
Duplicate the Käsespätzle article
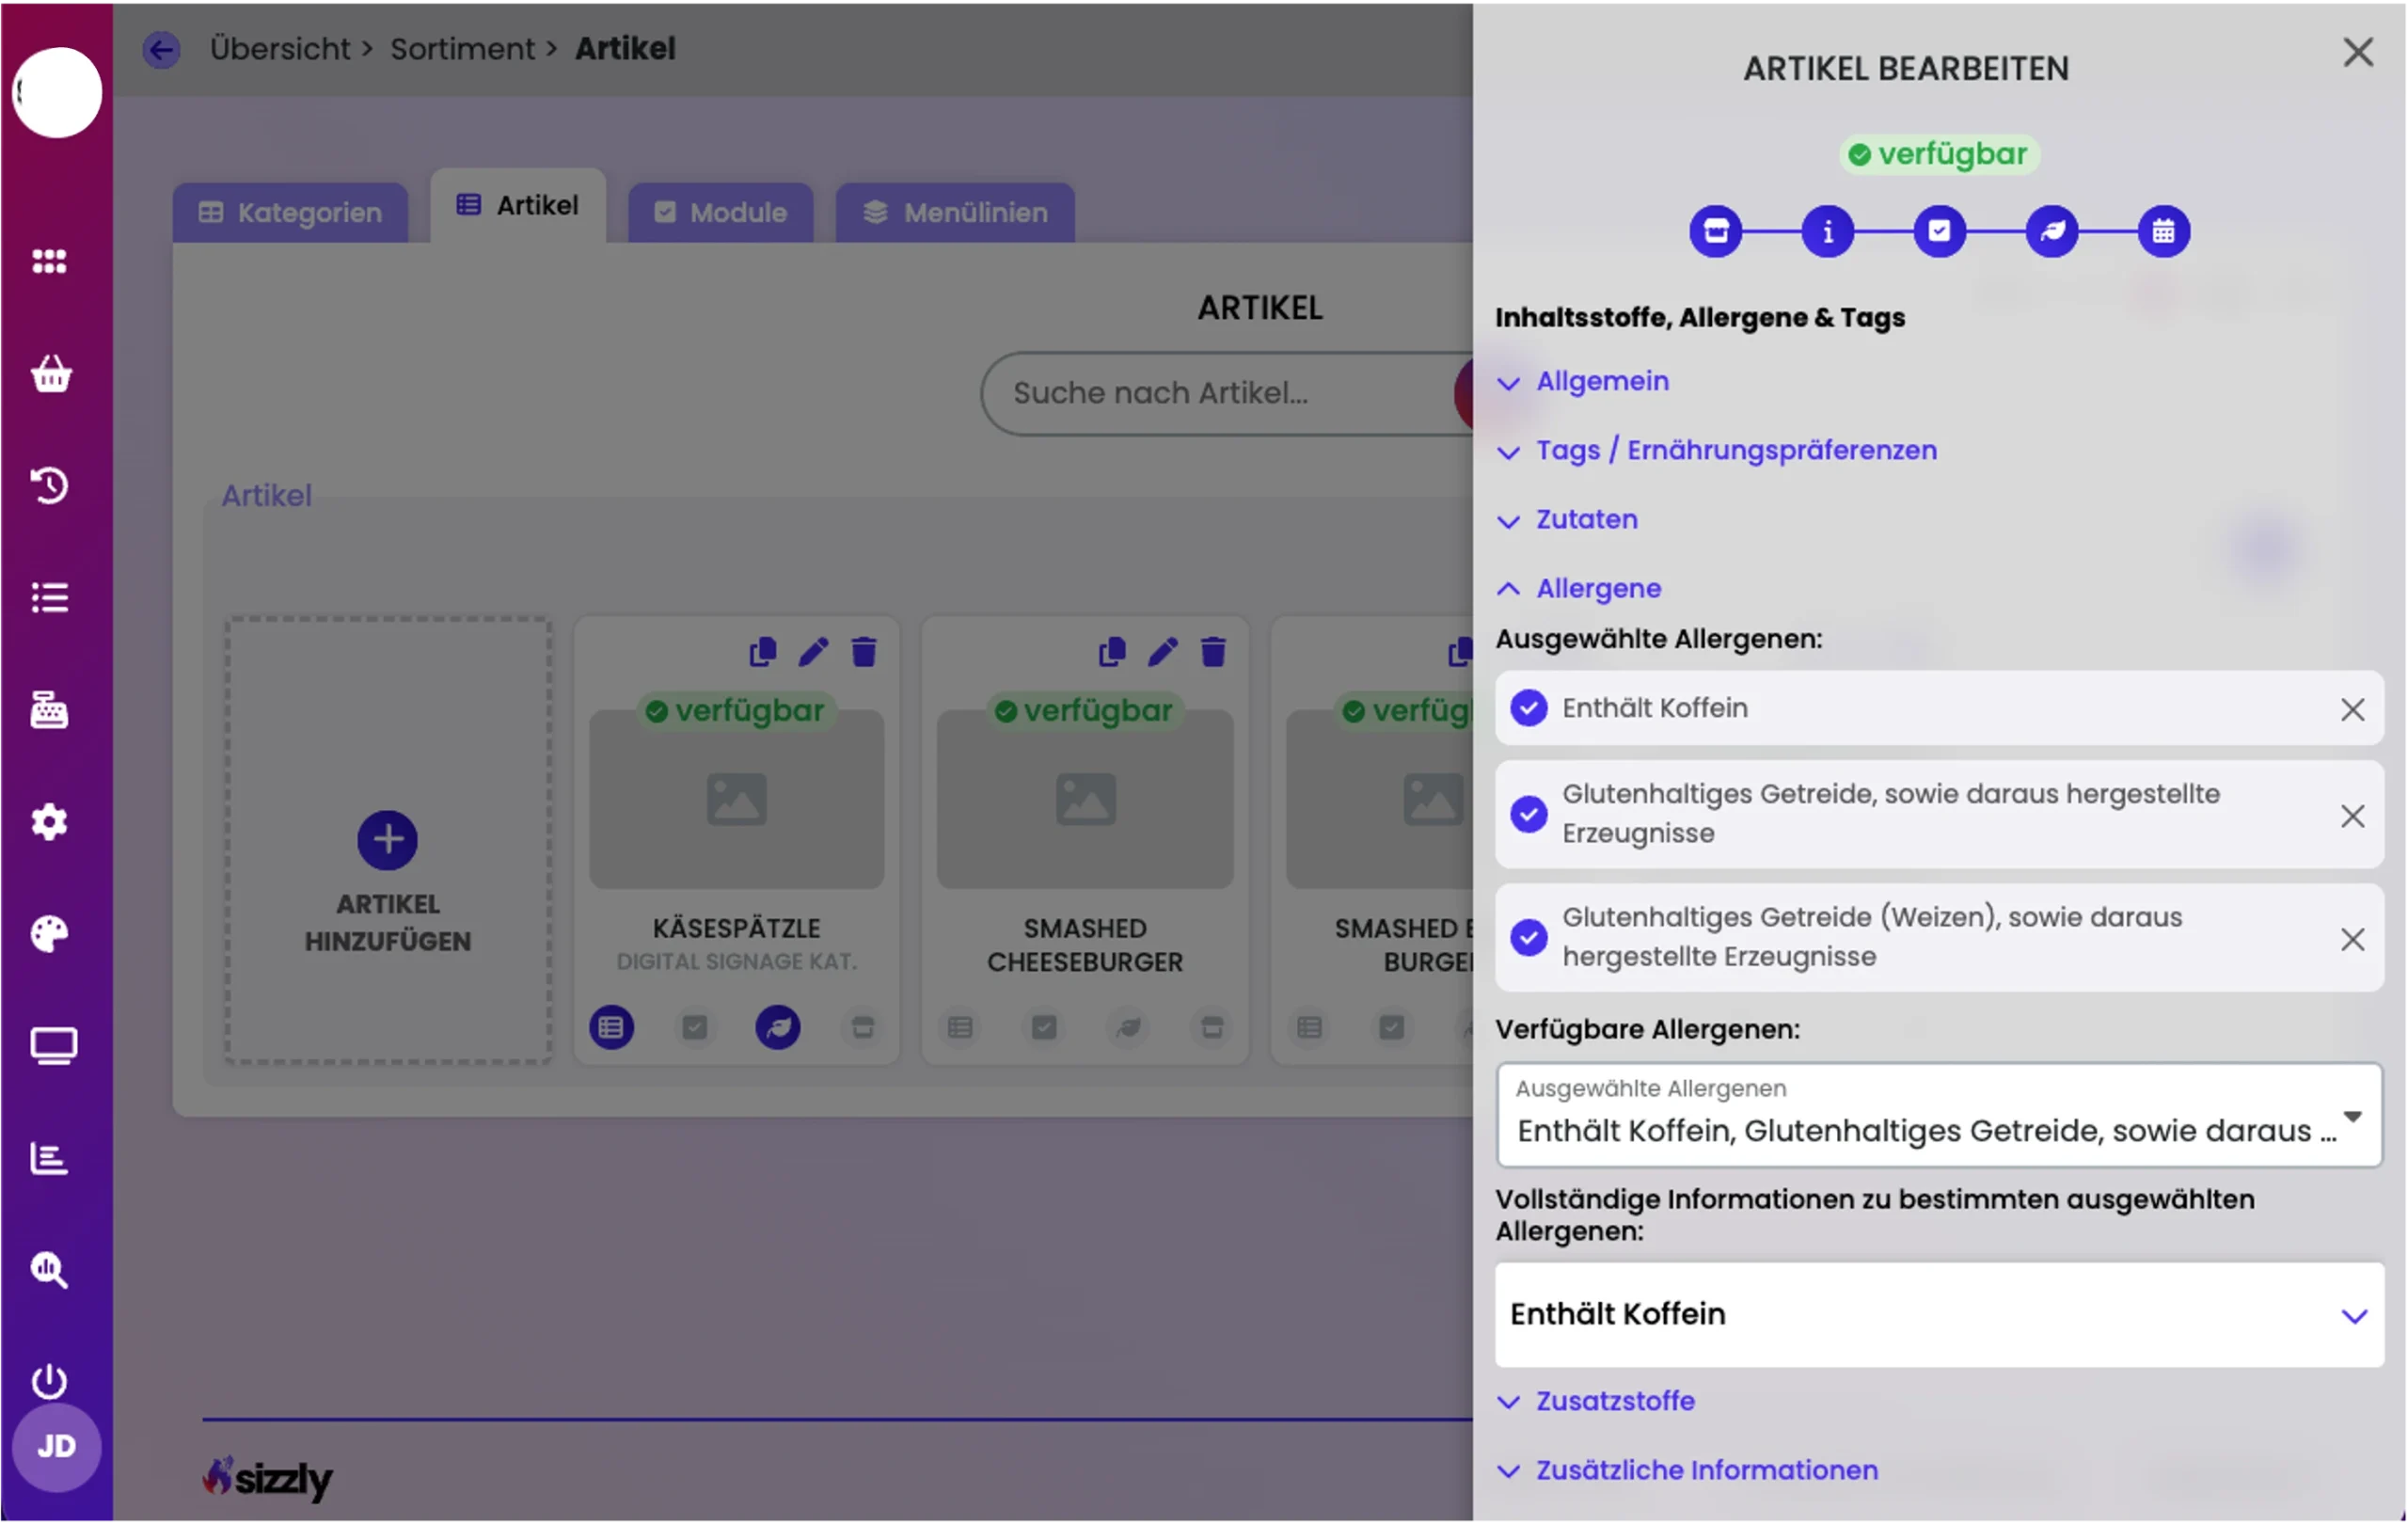(763, 652)
